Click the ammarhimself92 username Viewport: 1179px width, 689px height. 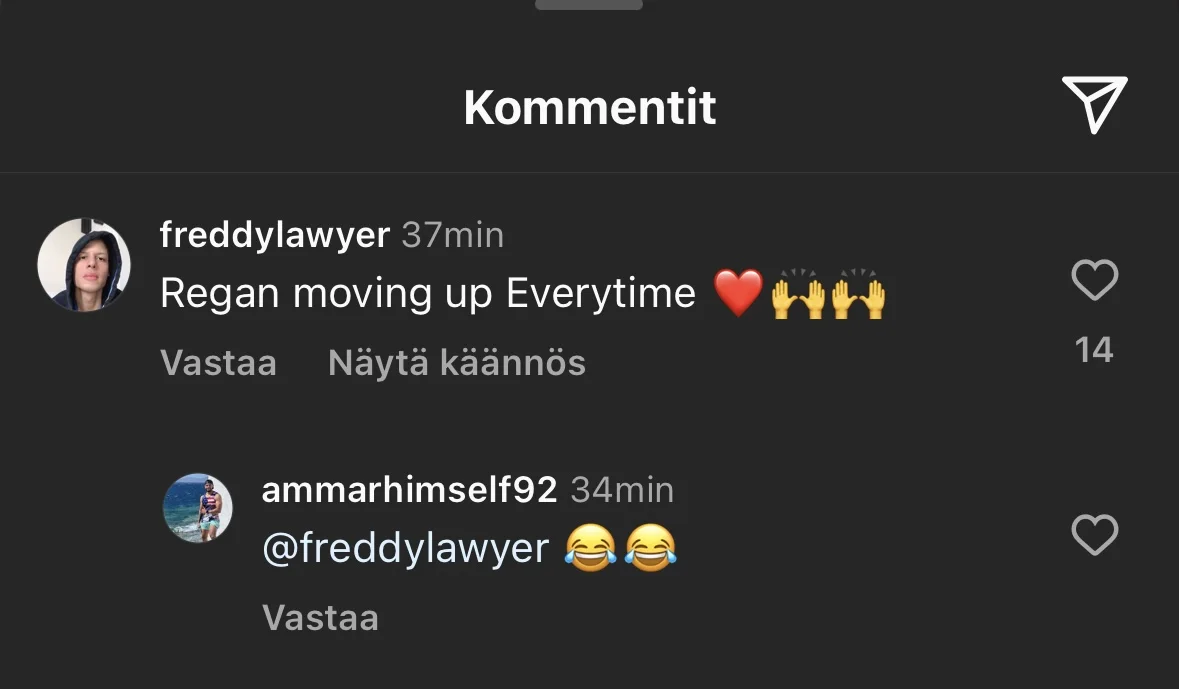pyautogui.click(x=409, y=490)
